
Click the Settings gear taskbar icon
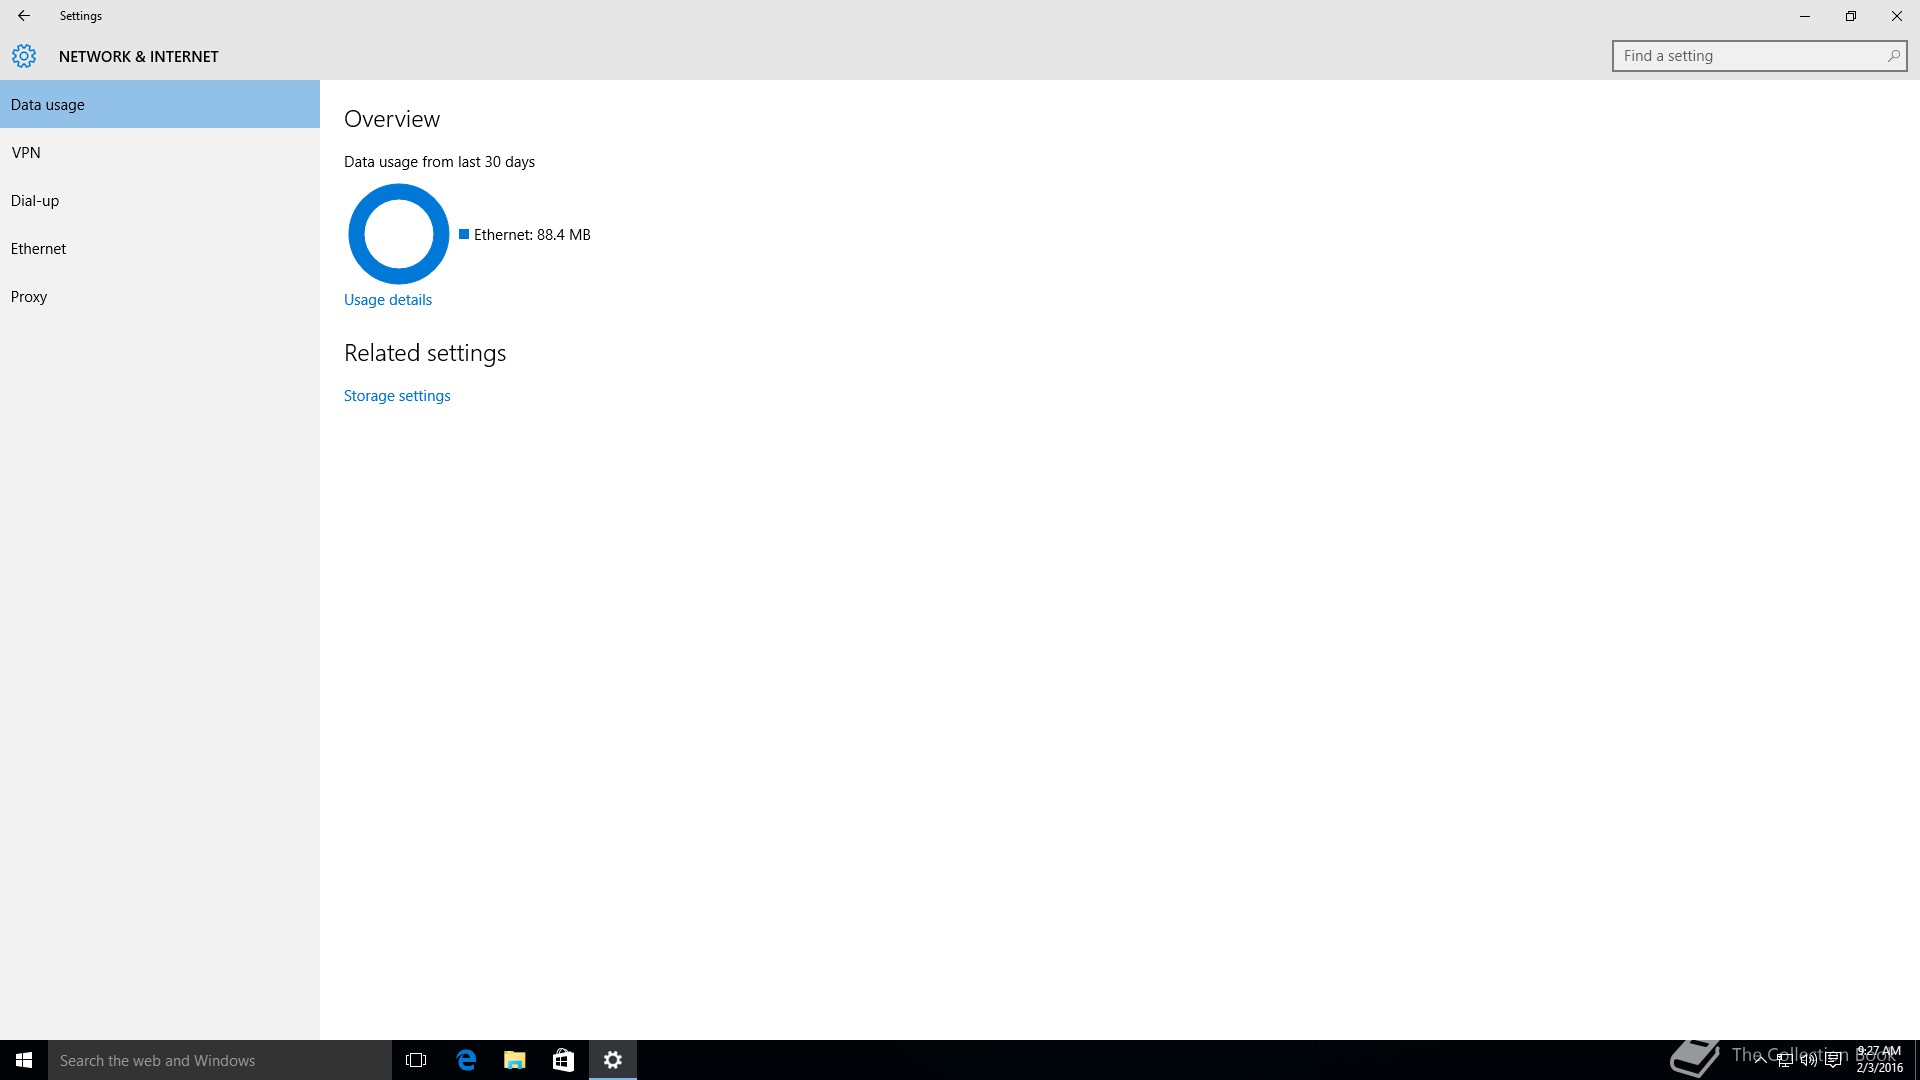pyautogui.click(x=612, y=1060)
